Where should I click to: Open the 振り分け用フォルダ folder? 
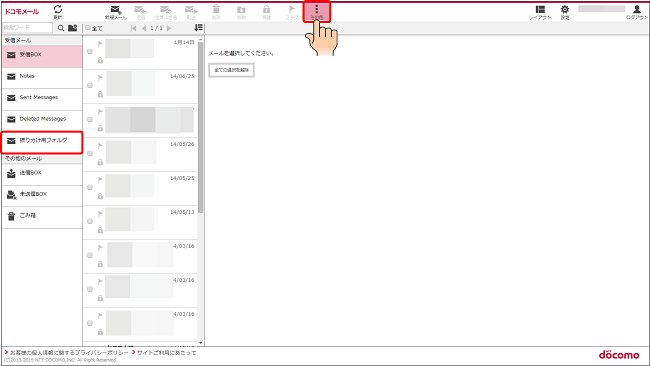coord(42,142)
